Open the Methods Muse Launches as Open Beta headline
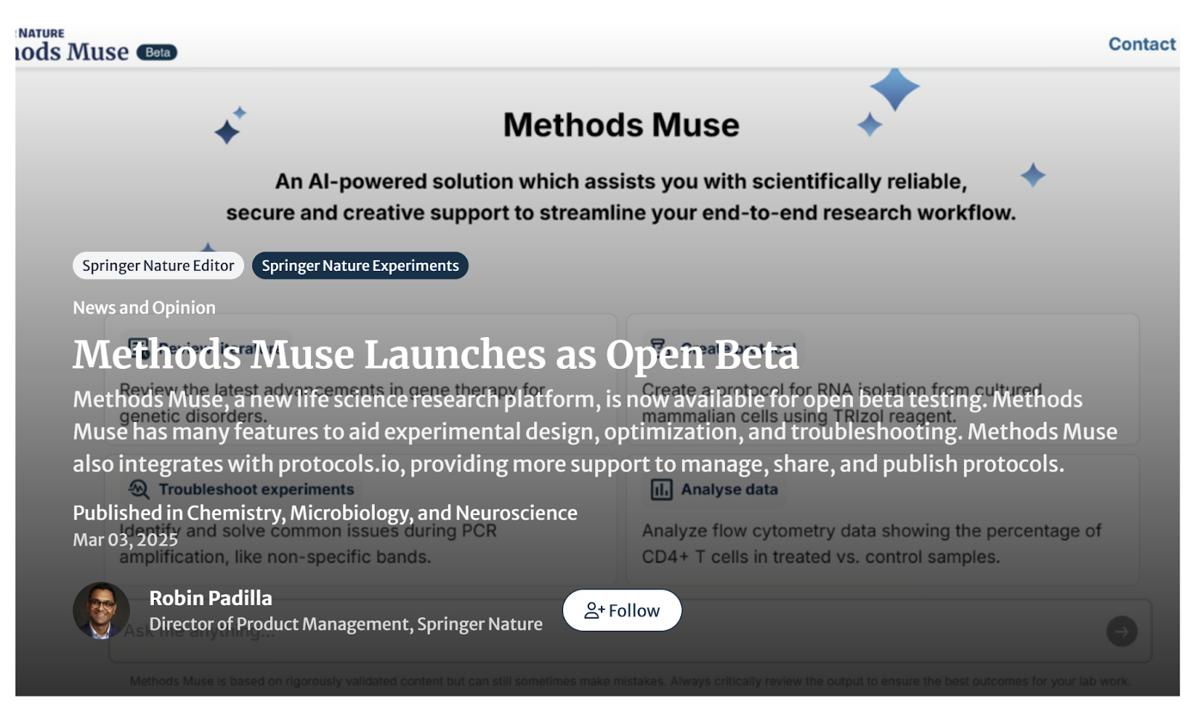The width and height of the screenshot is (1190, 706). tap(436, 355)
